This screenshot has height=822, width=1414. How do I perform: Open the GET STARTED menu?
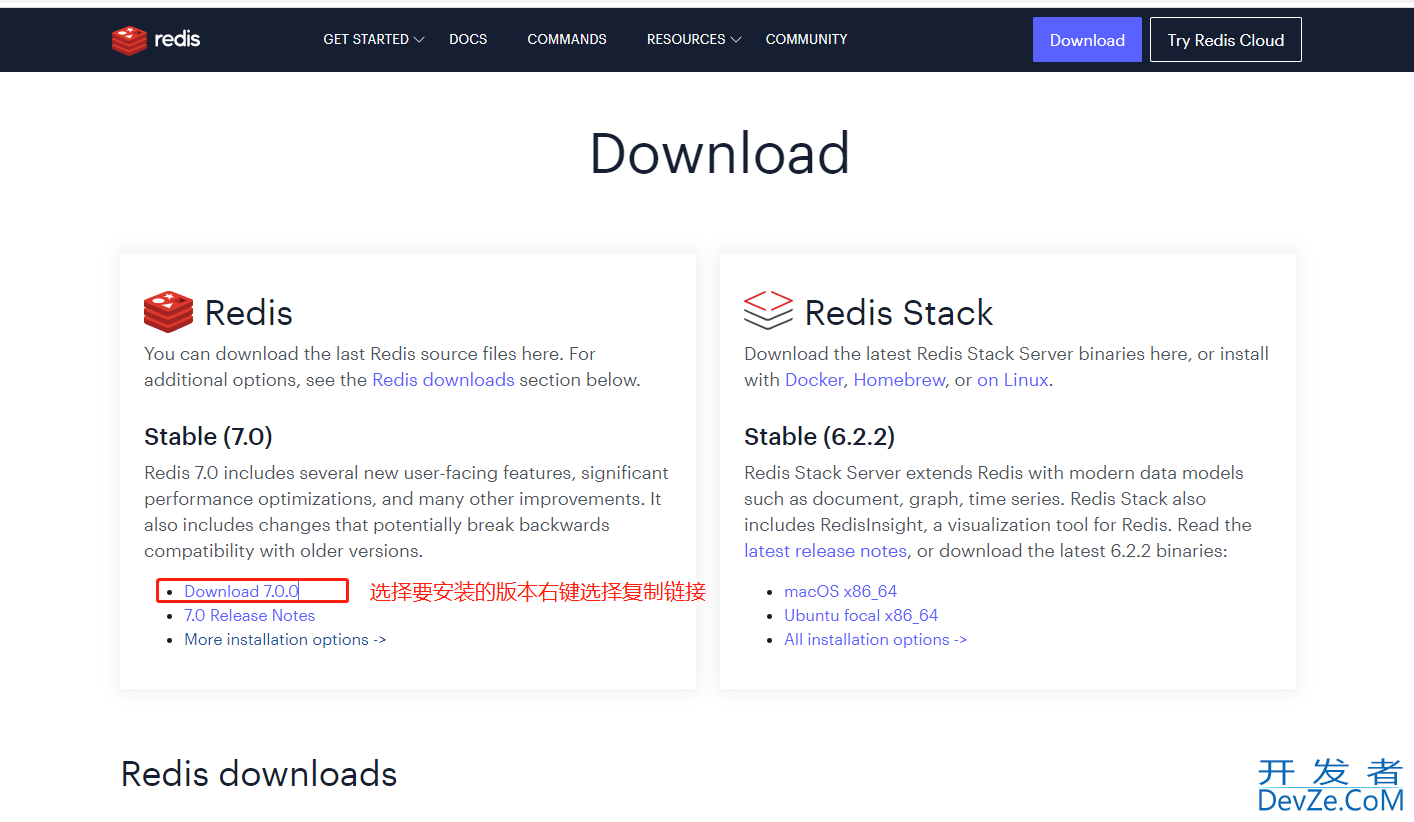(366, 39)
